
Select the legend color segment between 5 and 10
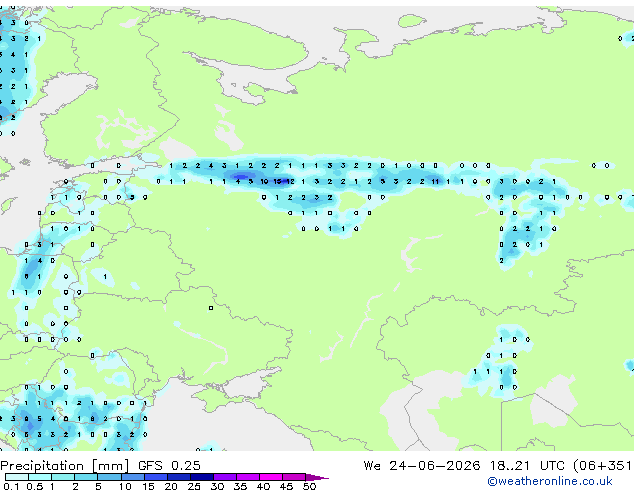[x=110, y=477]
